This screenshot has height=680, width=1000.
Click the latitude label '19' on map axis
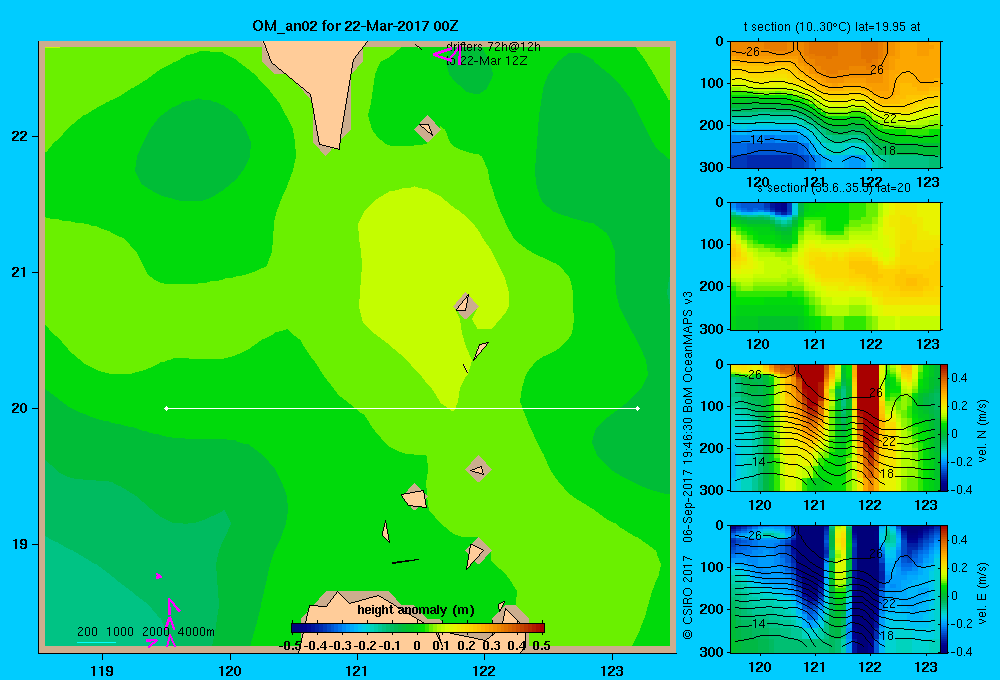[19, 544]
